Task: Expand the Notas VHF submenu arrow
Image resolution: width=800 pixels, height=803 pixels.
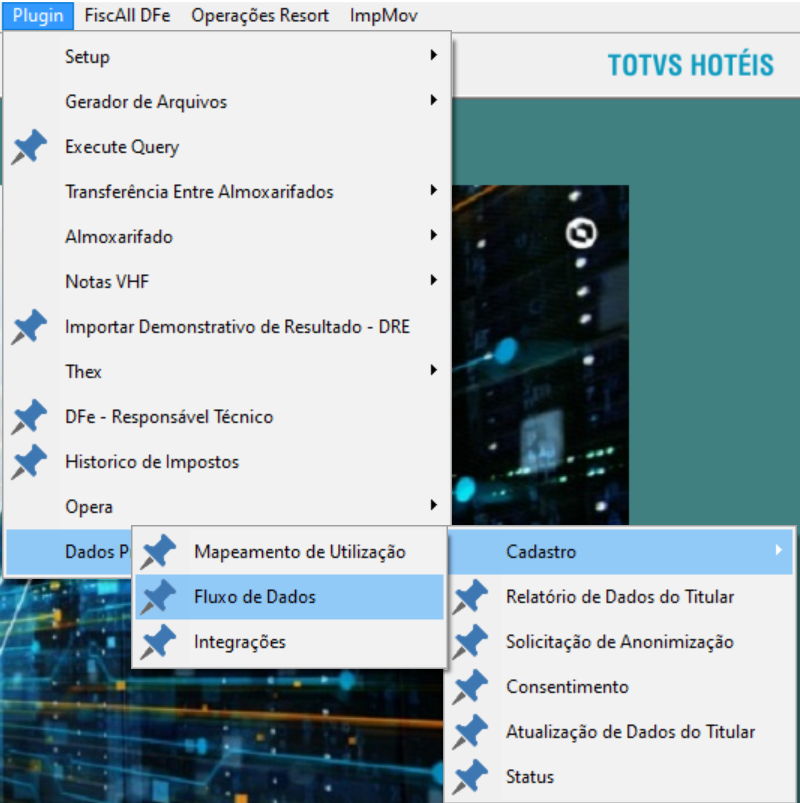Action: [434, 280]
